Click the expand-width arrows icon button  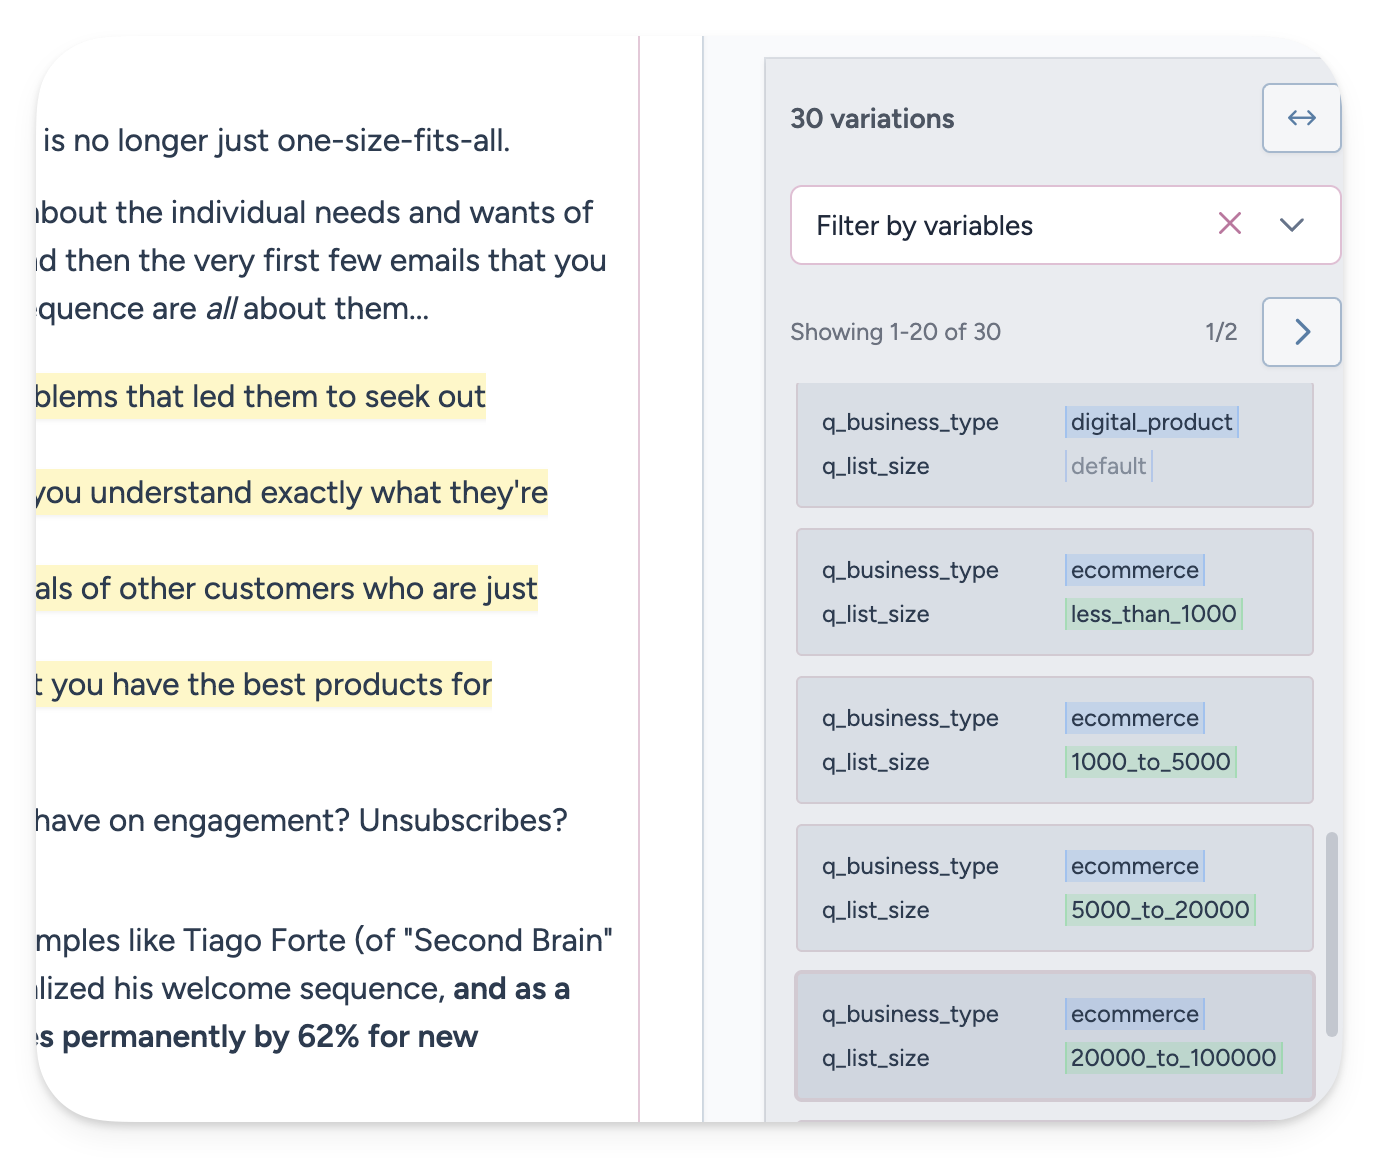click(x=1301, y=118)
